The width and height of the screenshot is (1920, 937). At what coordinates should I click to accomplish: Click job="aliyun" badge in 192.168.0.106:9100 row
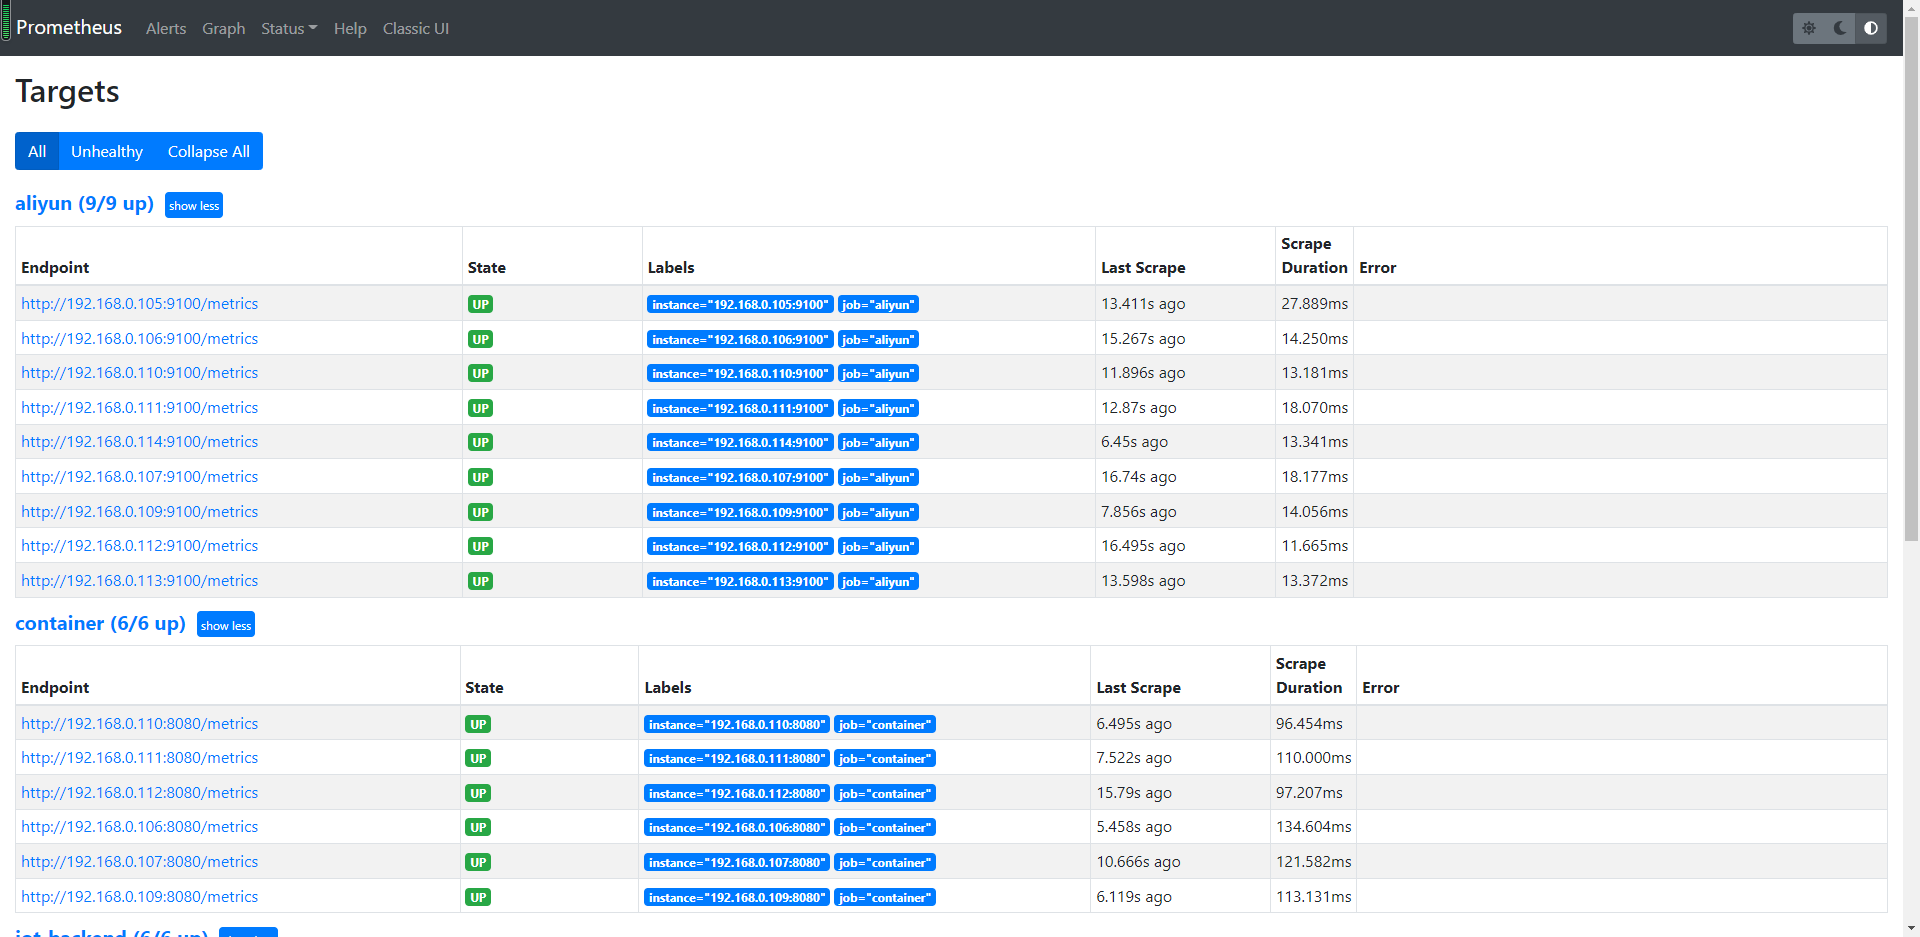click(x=878, y=340)
